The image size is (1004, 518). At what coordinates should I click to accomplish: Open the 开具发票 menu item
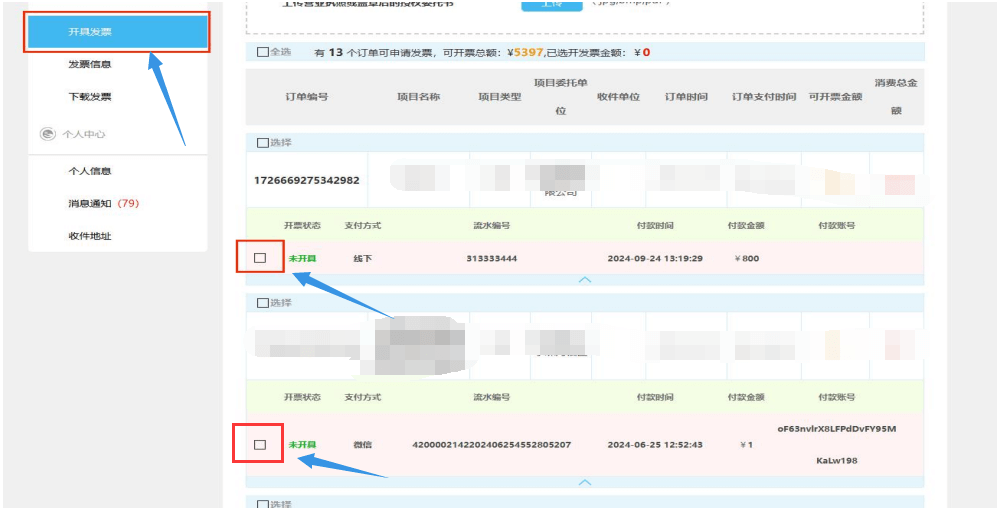(x=90, y=32)
